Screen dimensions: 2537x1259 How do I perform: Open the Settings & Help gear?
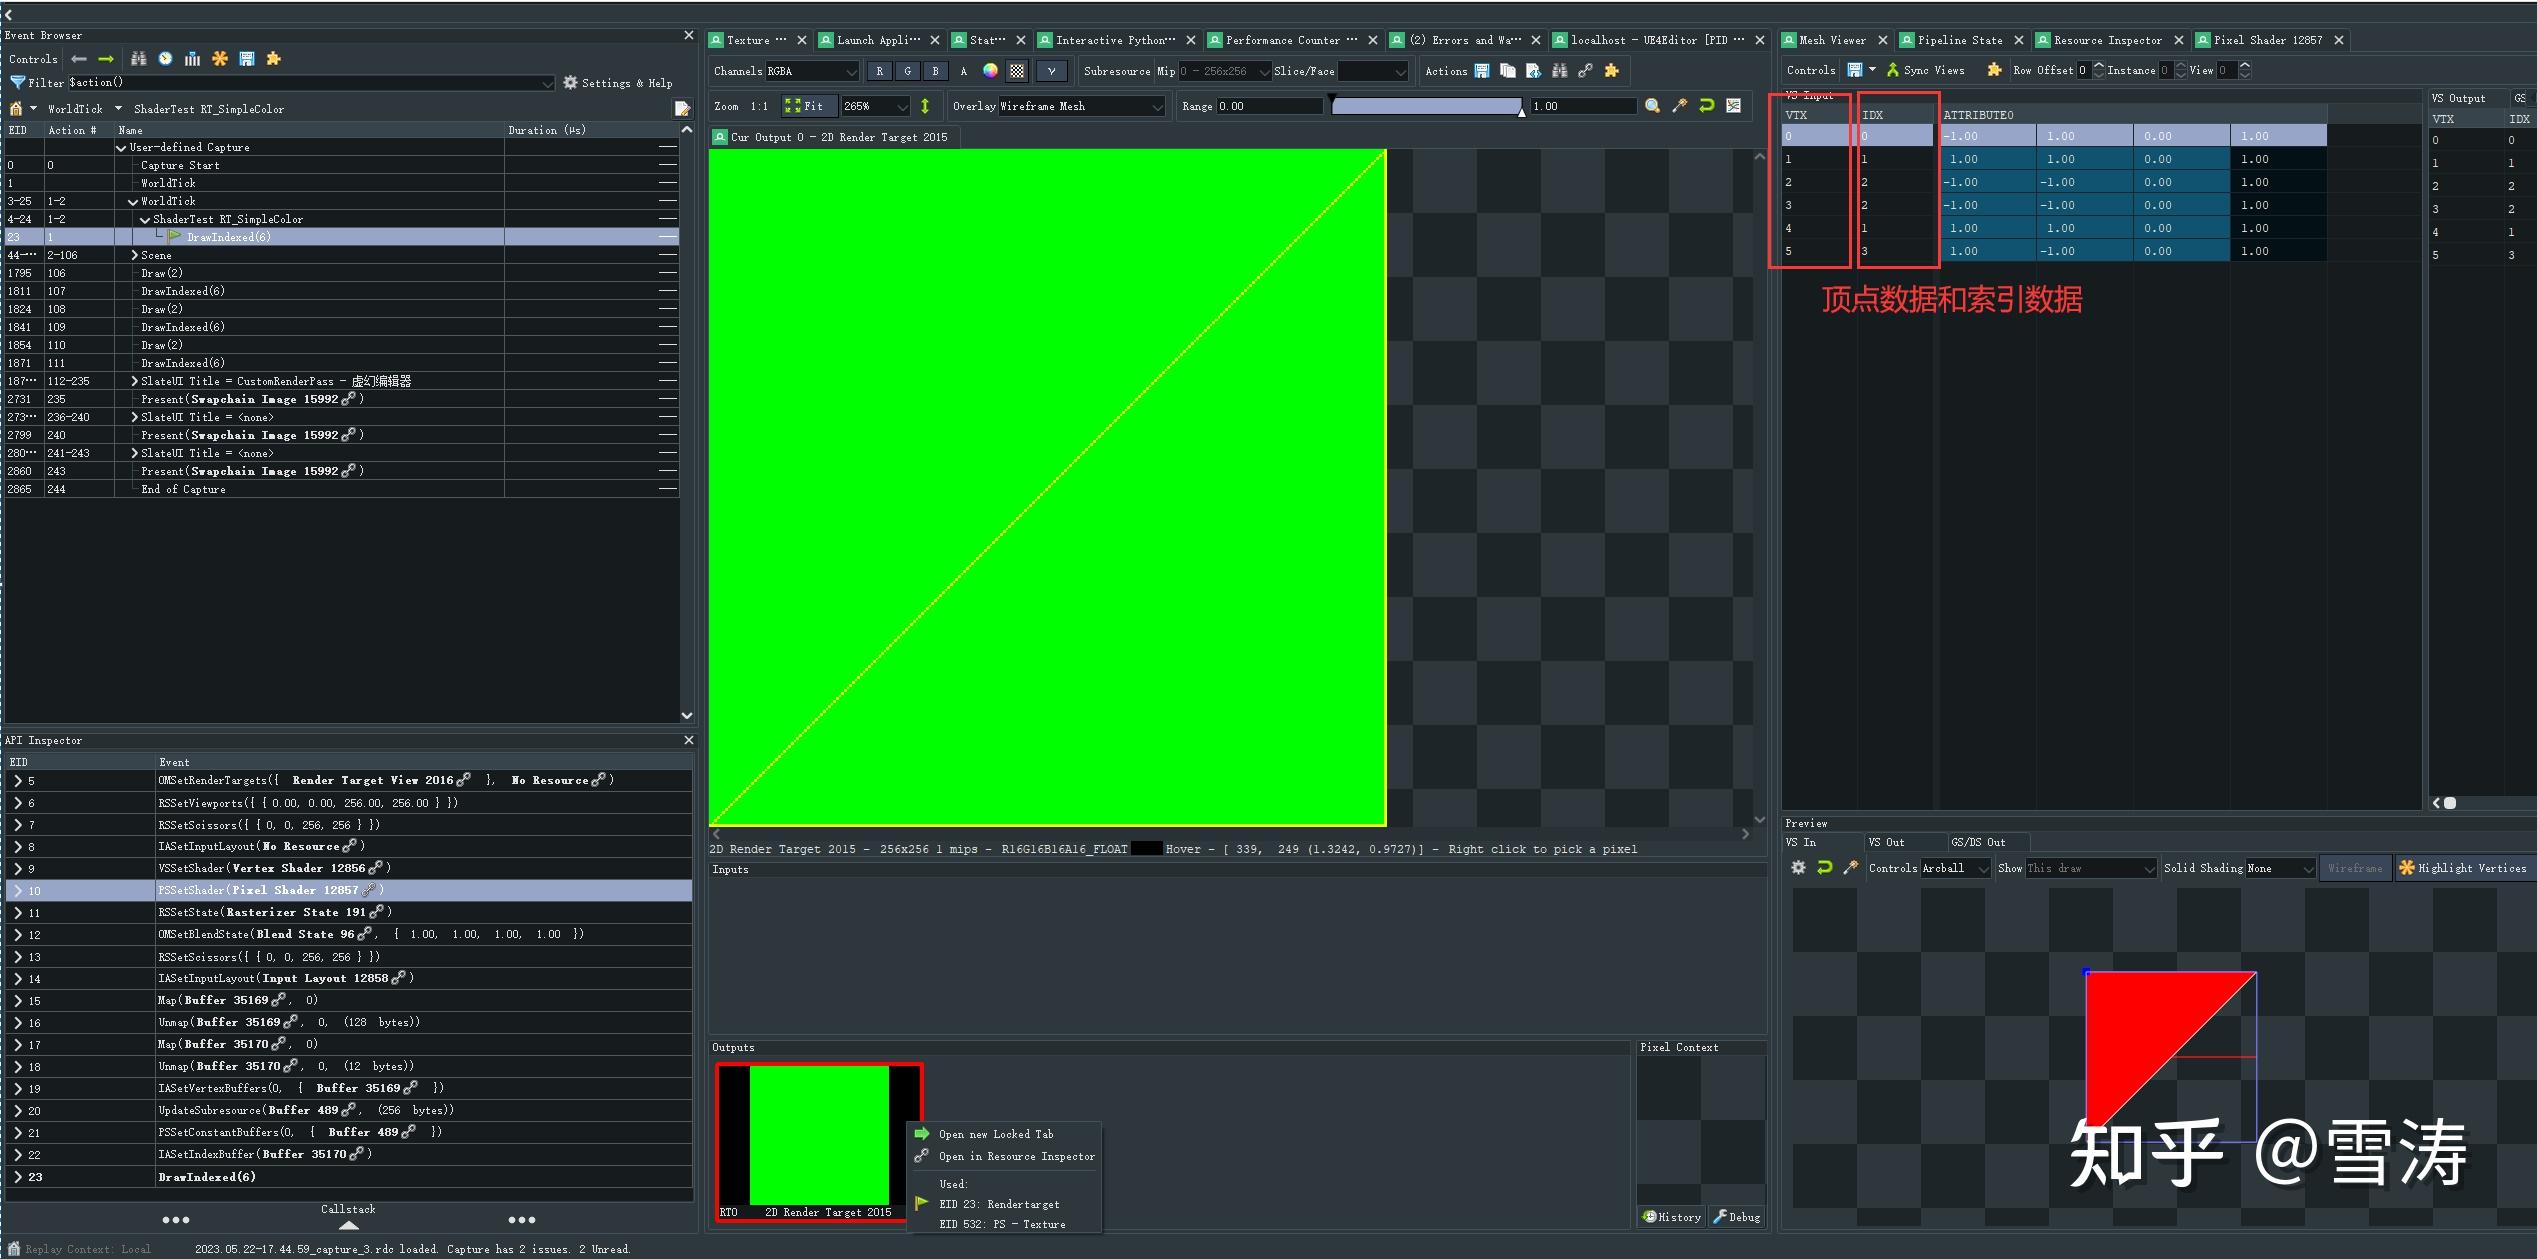(570, 82)
